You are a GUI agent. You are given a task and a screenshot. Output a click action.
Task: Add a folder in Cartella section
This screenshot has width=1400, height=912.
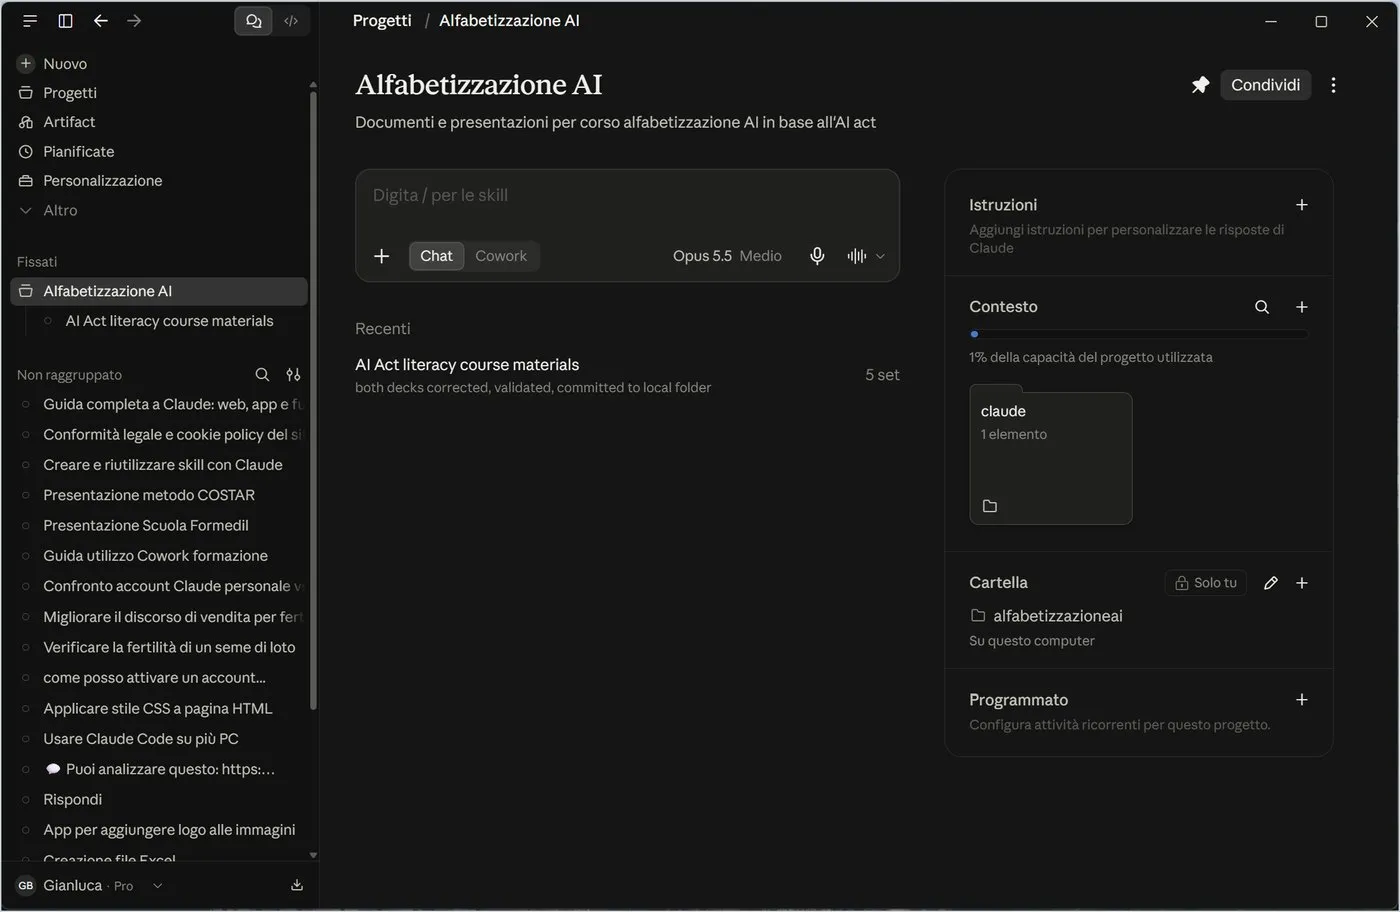[1302, 583]
